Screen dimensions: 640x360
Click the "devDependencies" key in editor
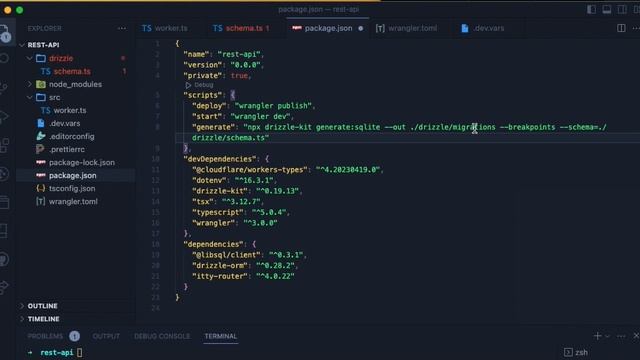click(220, 159)
